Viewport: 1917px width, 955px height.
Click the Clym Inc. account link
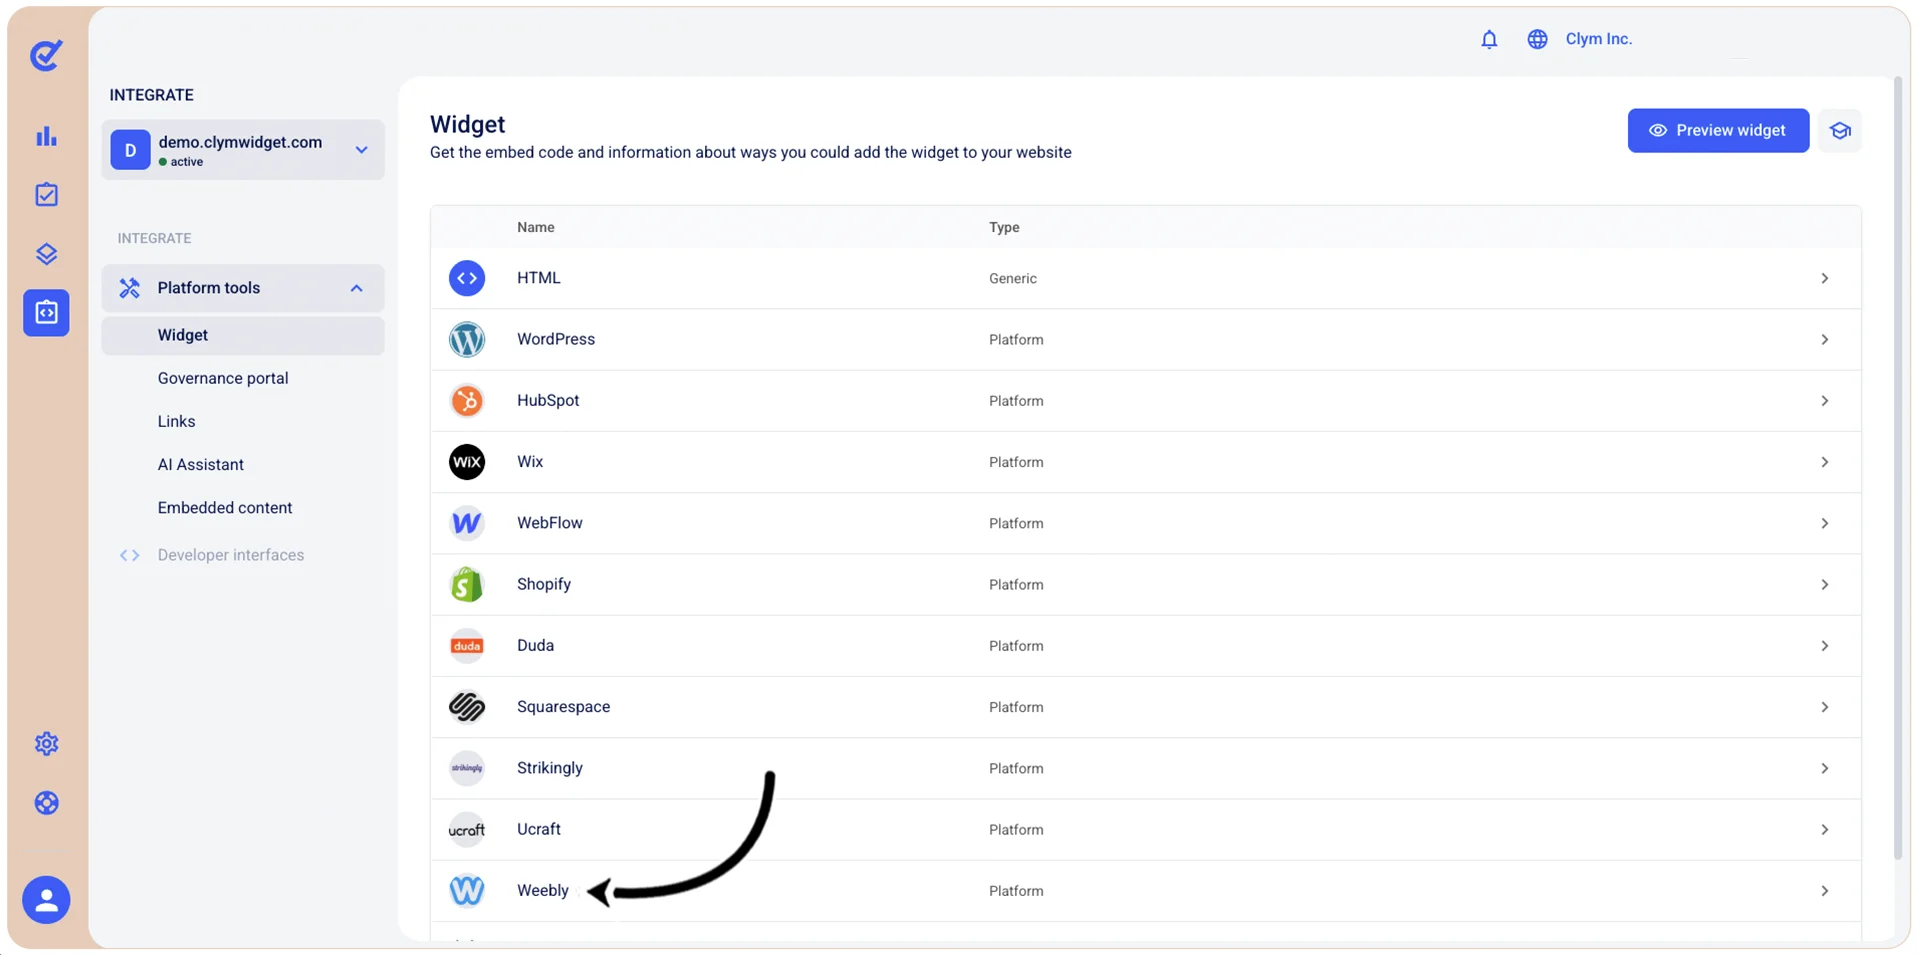coord(1598,39)
